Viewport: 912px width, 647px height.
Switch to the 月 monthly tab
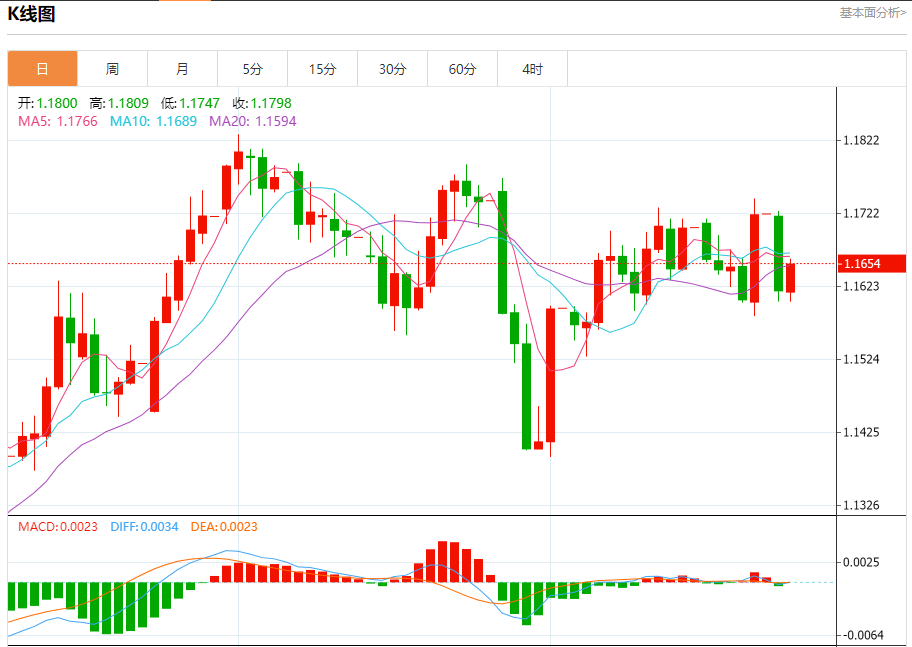point(183,69)
